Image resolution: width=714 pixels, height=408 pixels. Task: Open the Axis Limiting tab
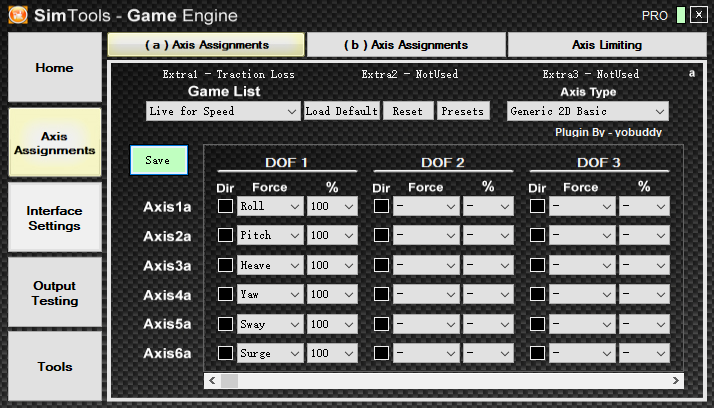point(606,45)
